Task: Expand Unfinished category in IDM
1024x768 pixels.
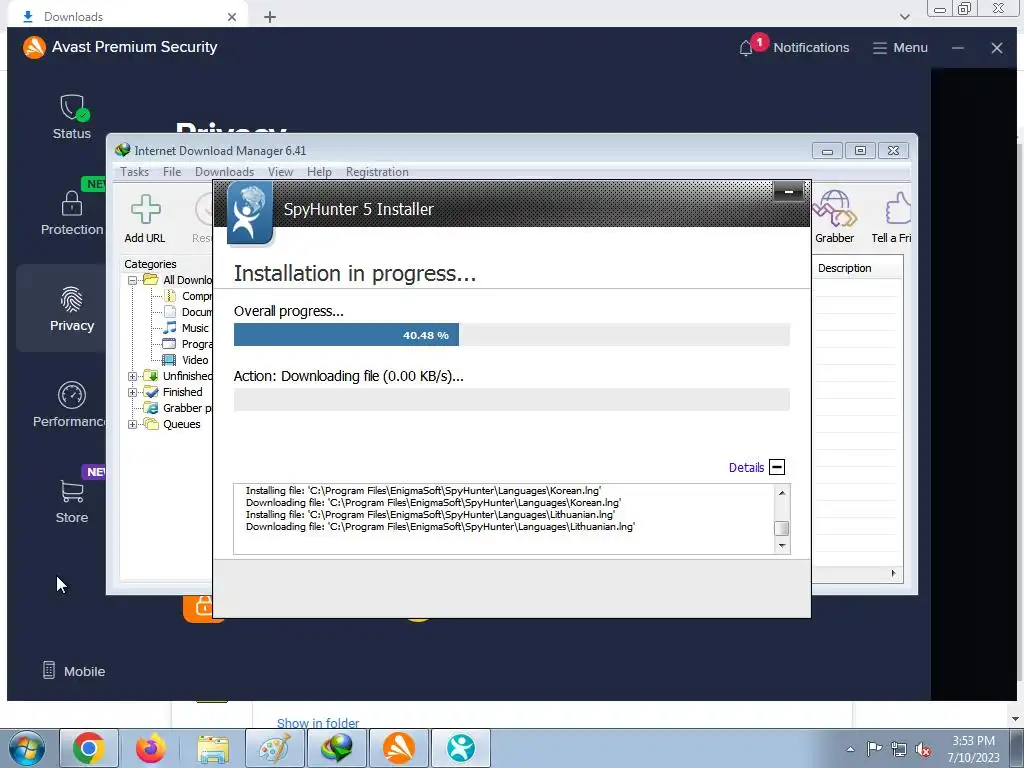Action: click(133, 376)
